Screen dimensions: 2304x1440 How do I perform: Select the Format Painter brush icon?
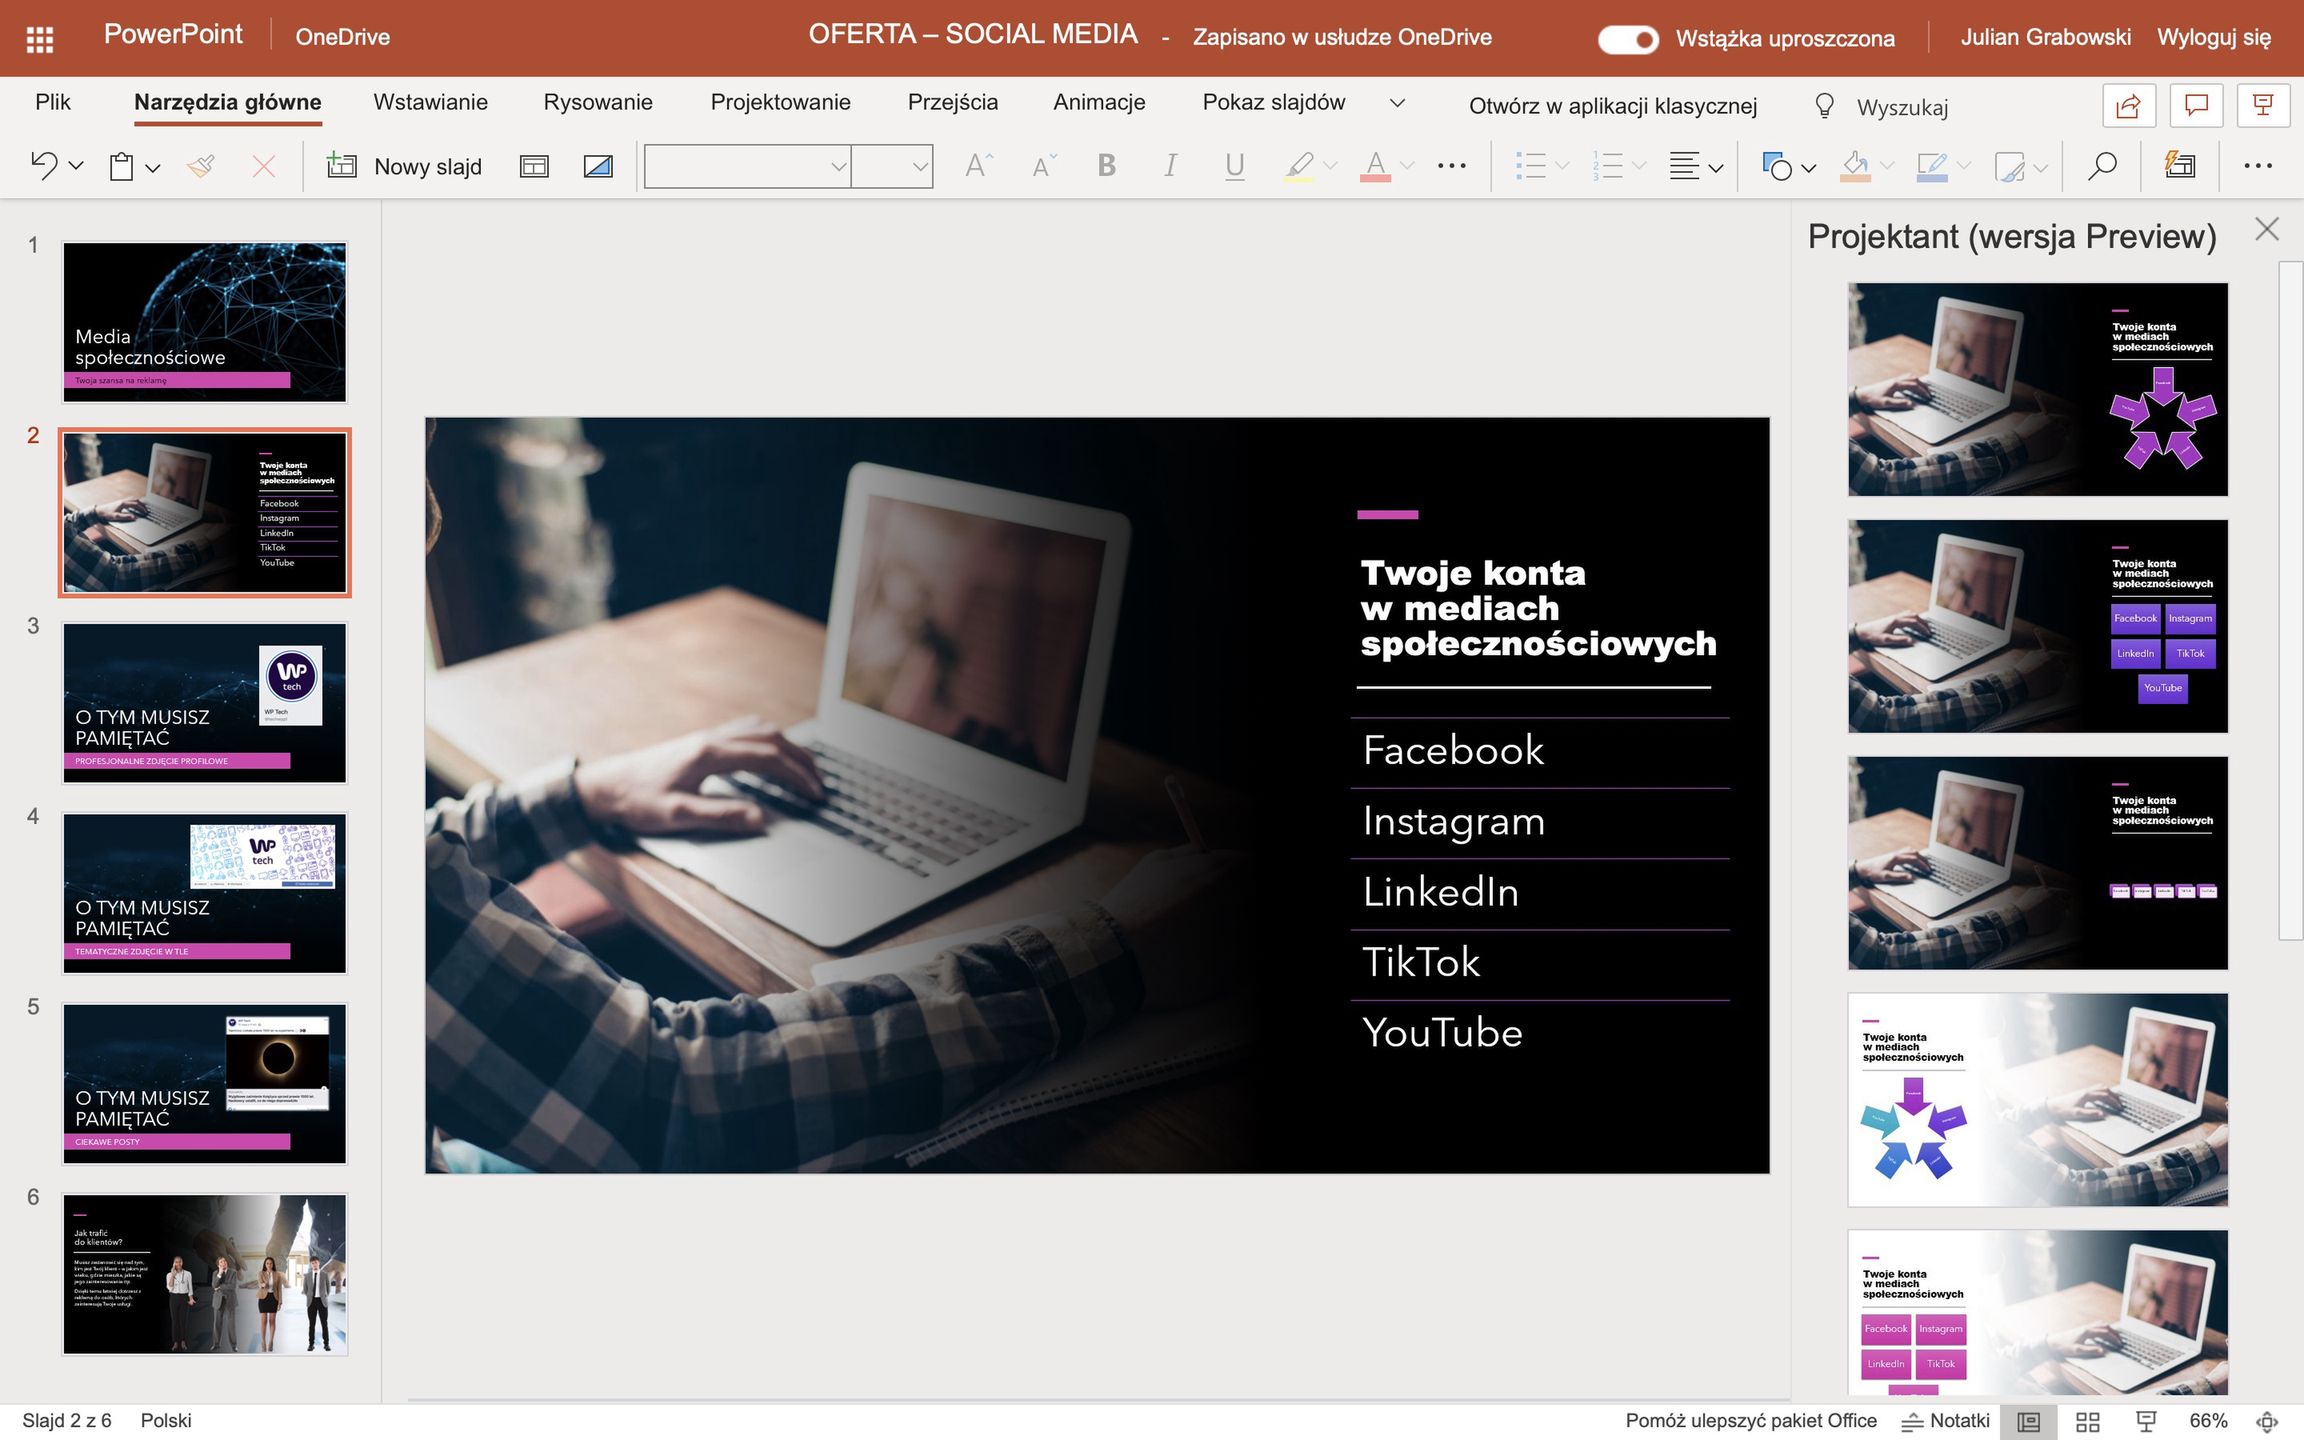201,166
